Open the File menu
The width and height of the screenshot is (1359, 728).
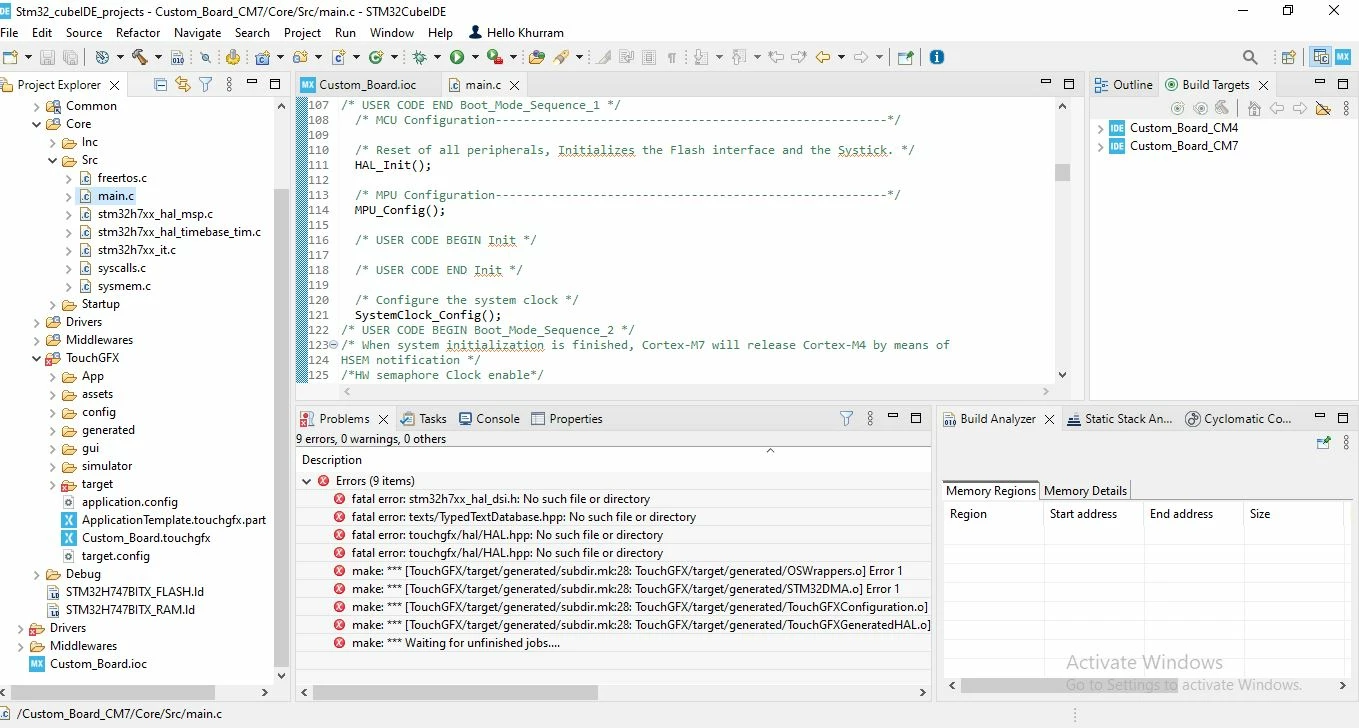point(9,32)
